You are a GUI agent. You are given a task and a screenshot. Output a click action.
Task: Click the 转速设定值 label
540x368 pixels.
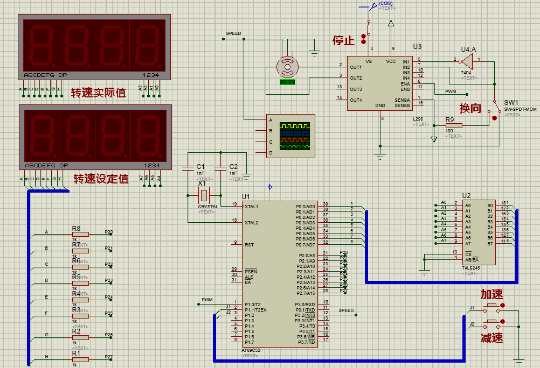click(x=101, y=179)
